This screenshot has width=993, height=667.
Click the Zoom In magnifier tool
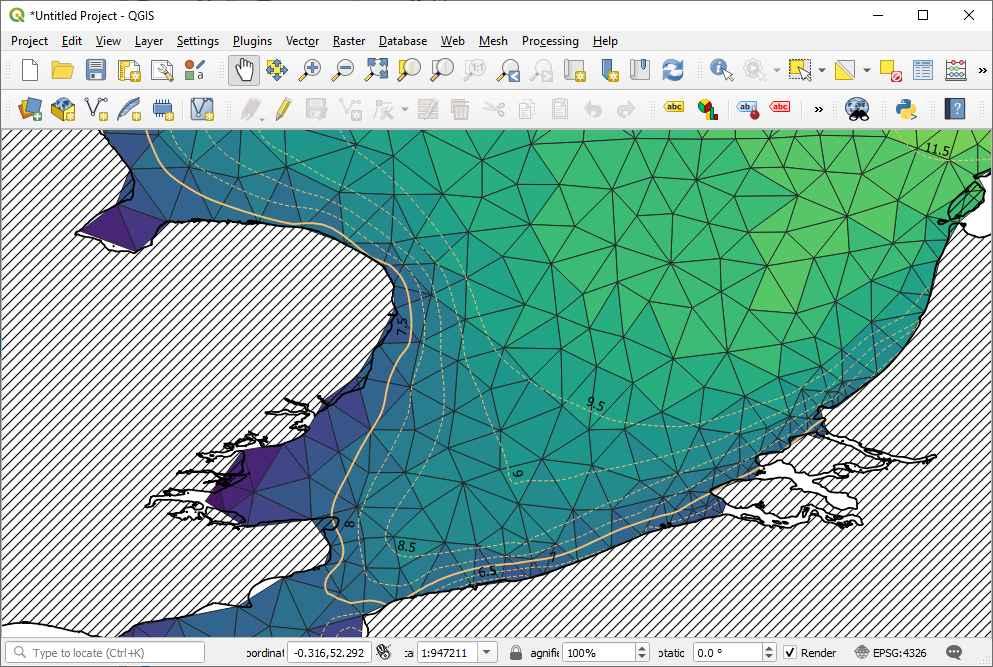[312, 70]
